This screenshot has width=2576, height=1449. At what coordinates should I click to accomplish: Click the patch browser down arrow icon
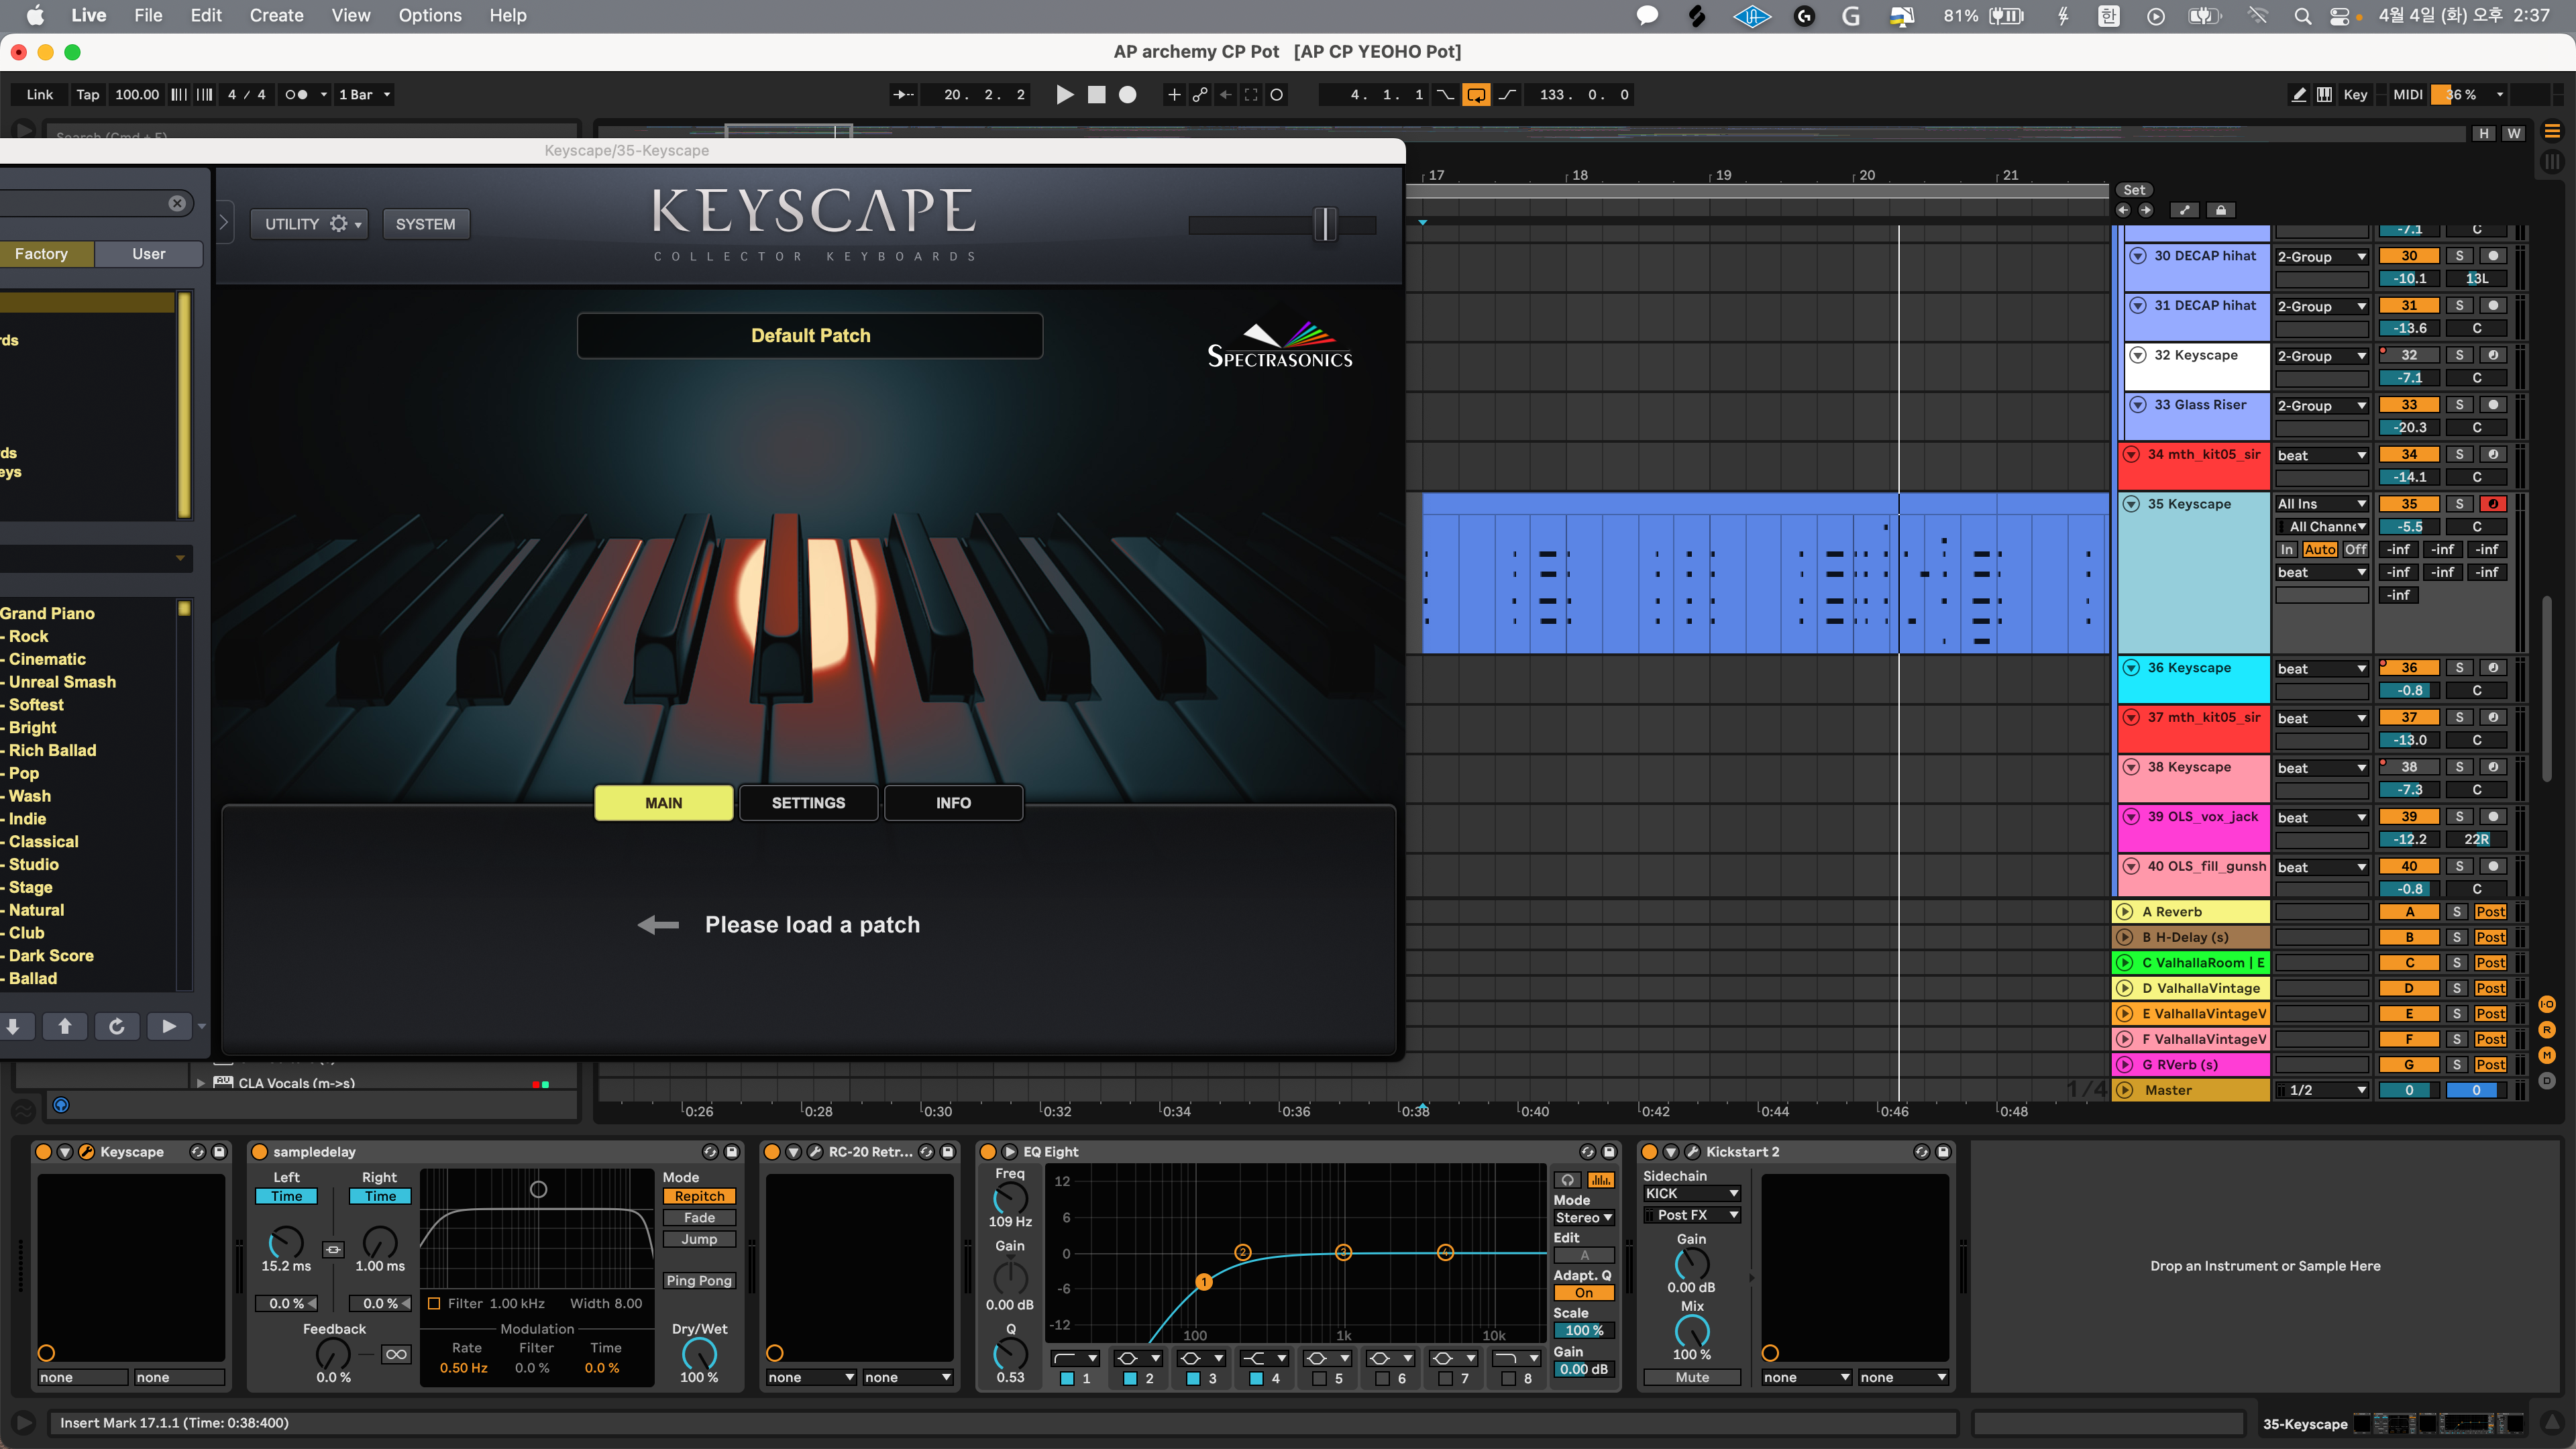click(x=14, y=1026)
